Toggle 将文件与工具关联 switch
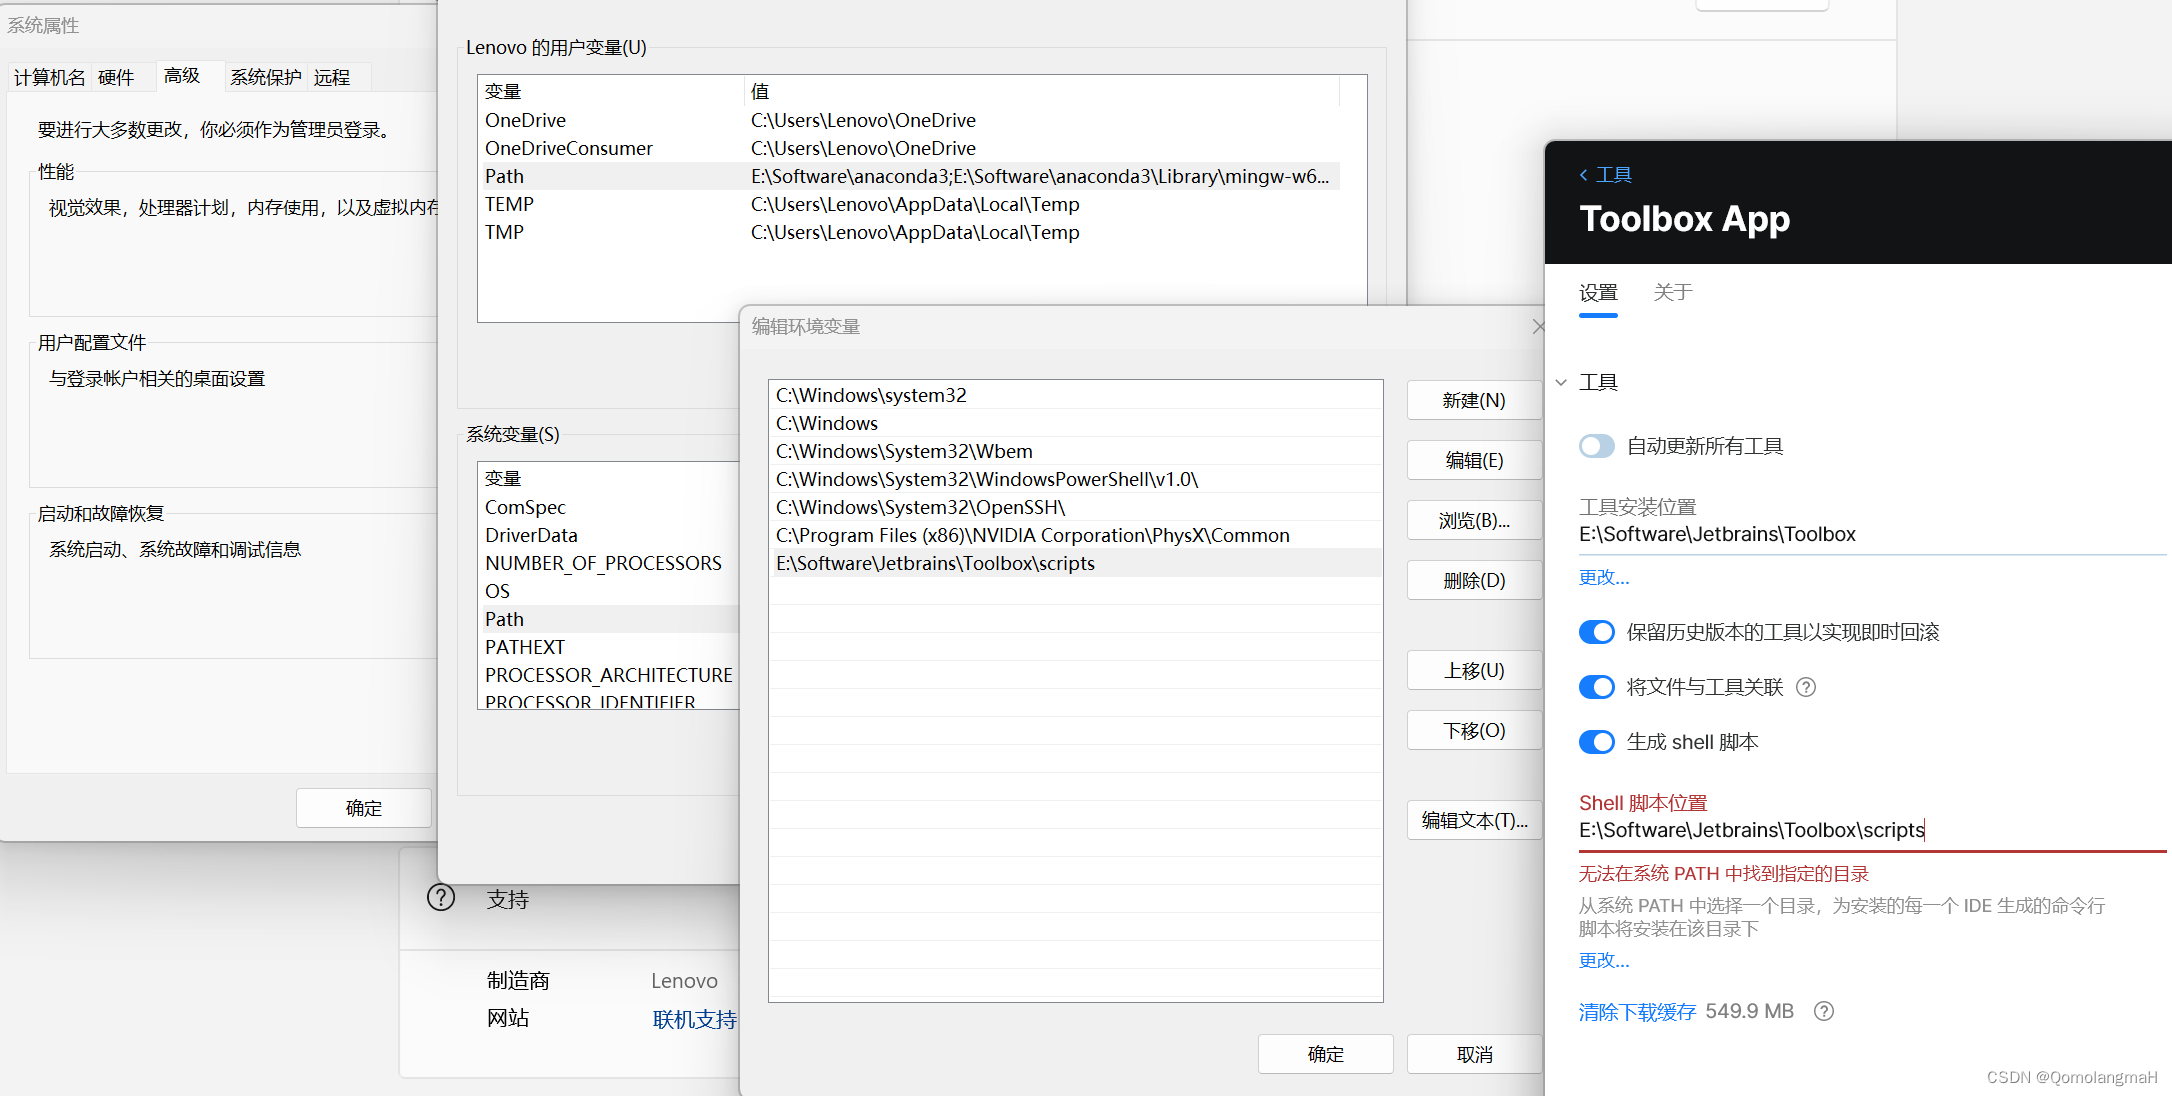This screenshot has height=1096, width=2172. (x=1596, y=687)
